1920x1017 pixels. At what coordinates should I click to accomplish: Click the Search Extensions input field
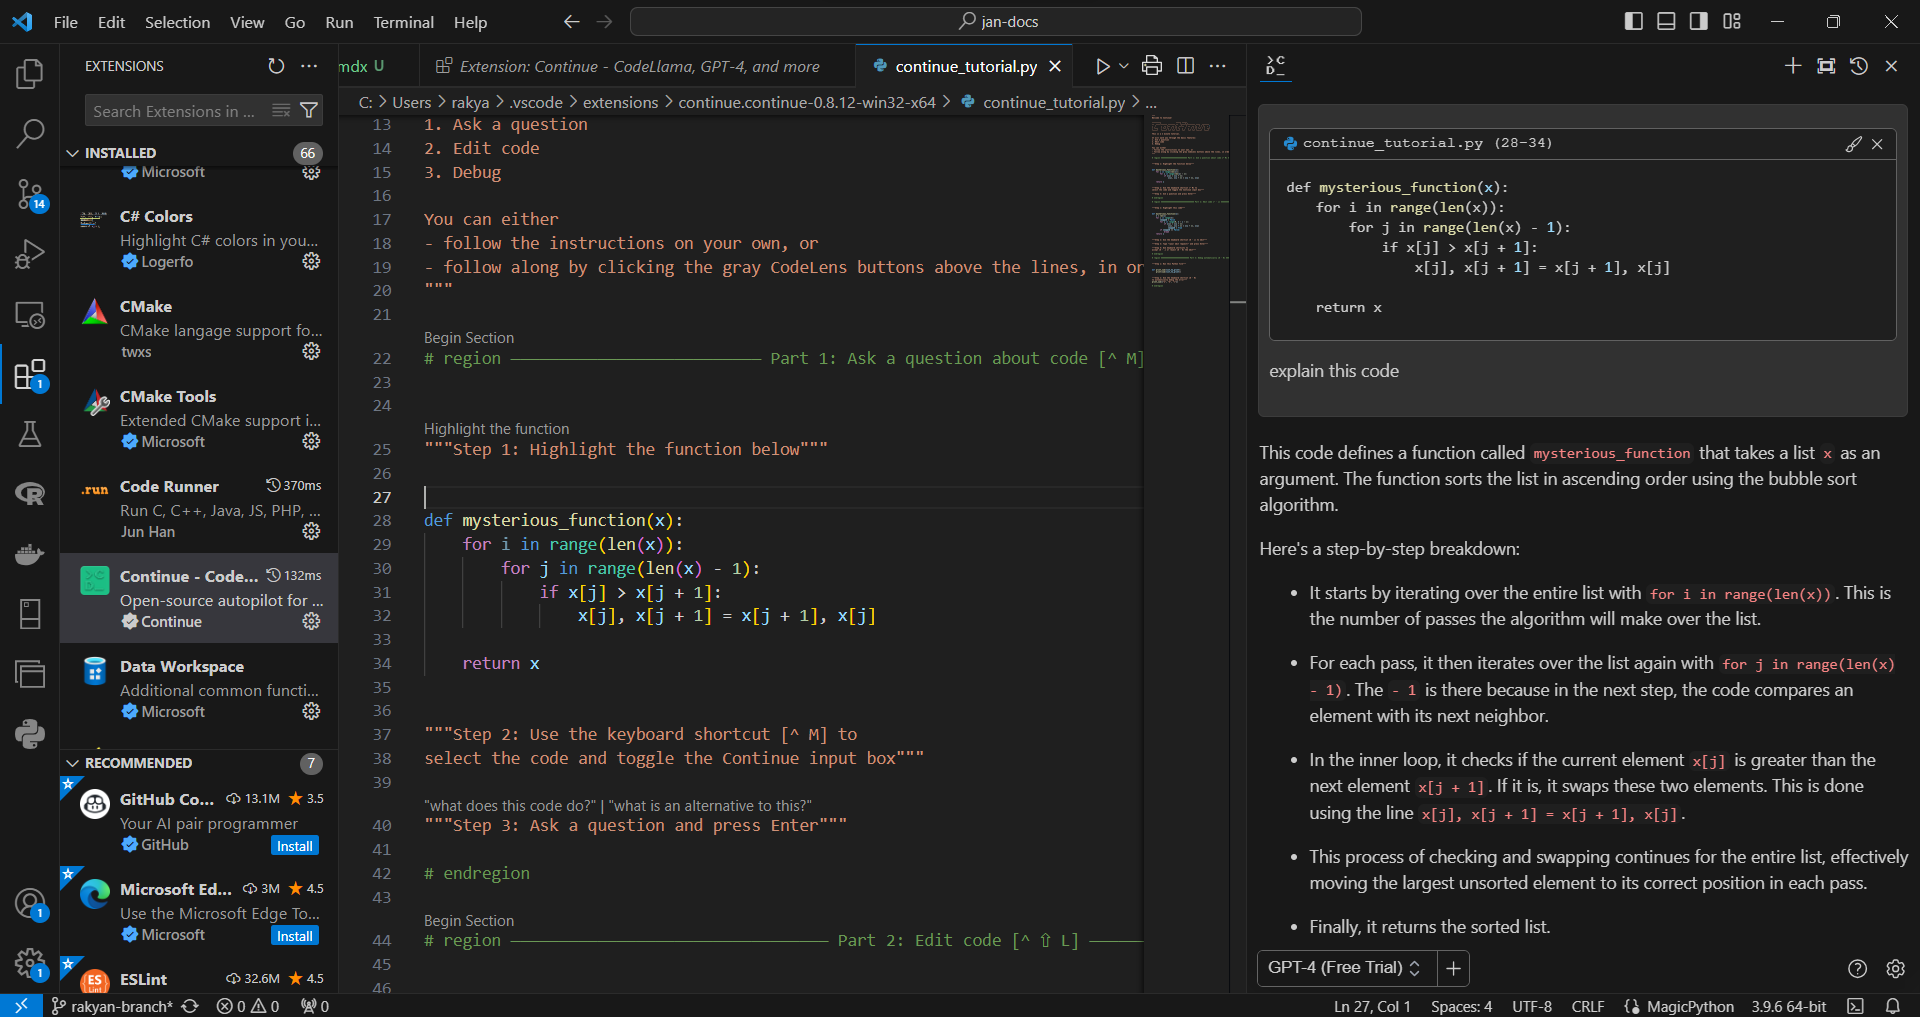tap(175, 111)
